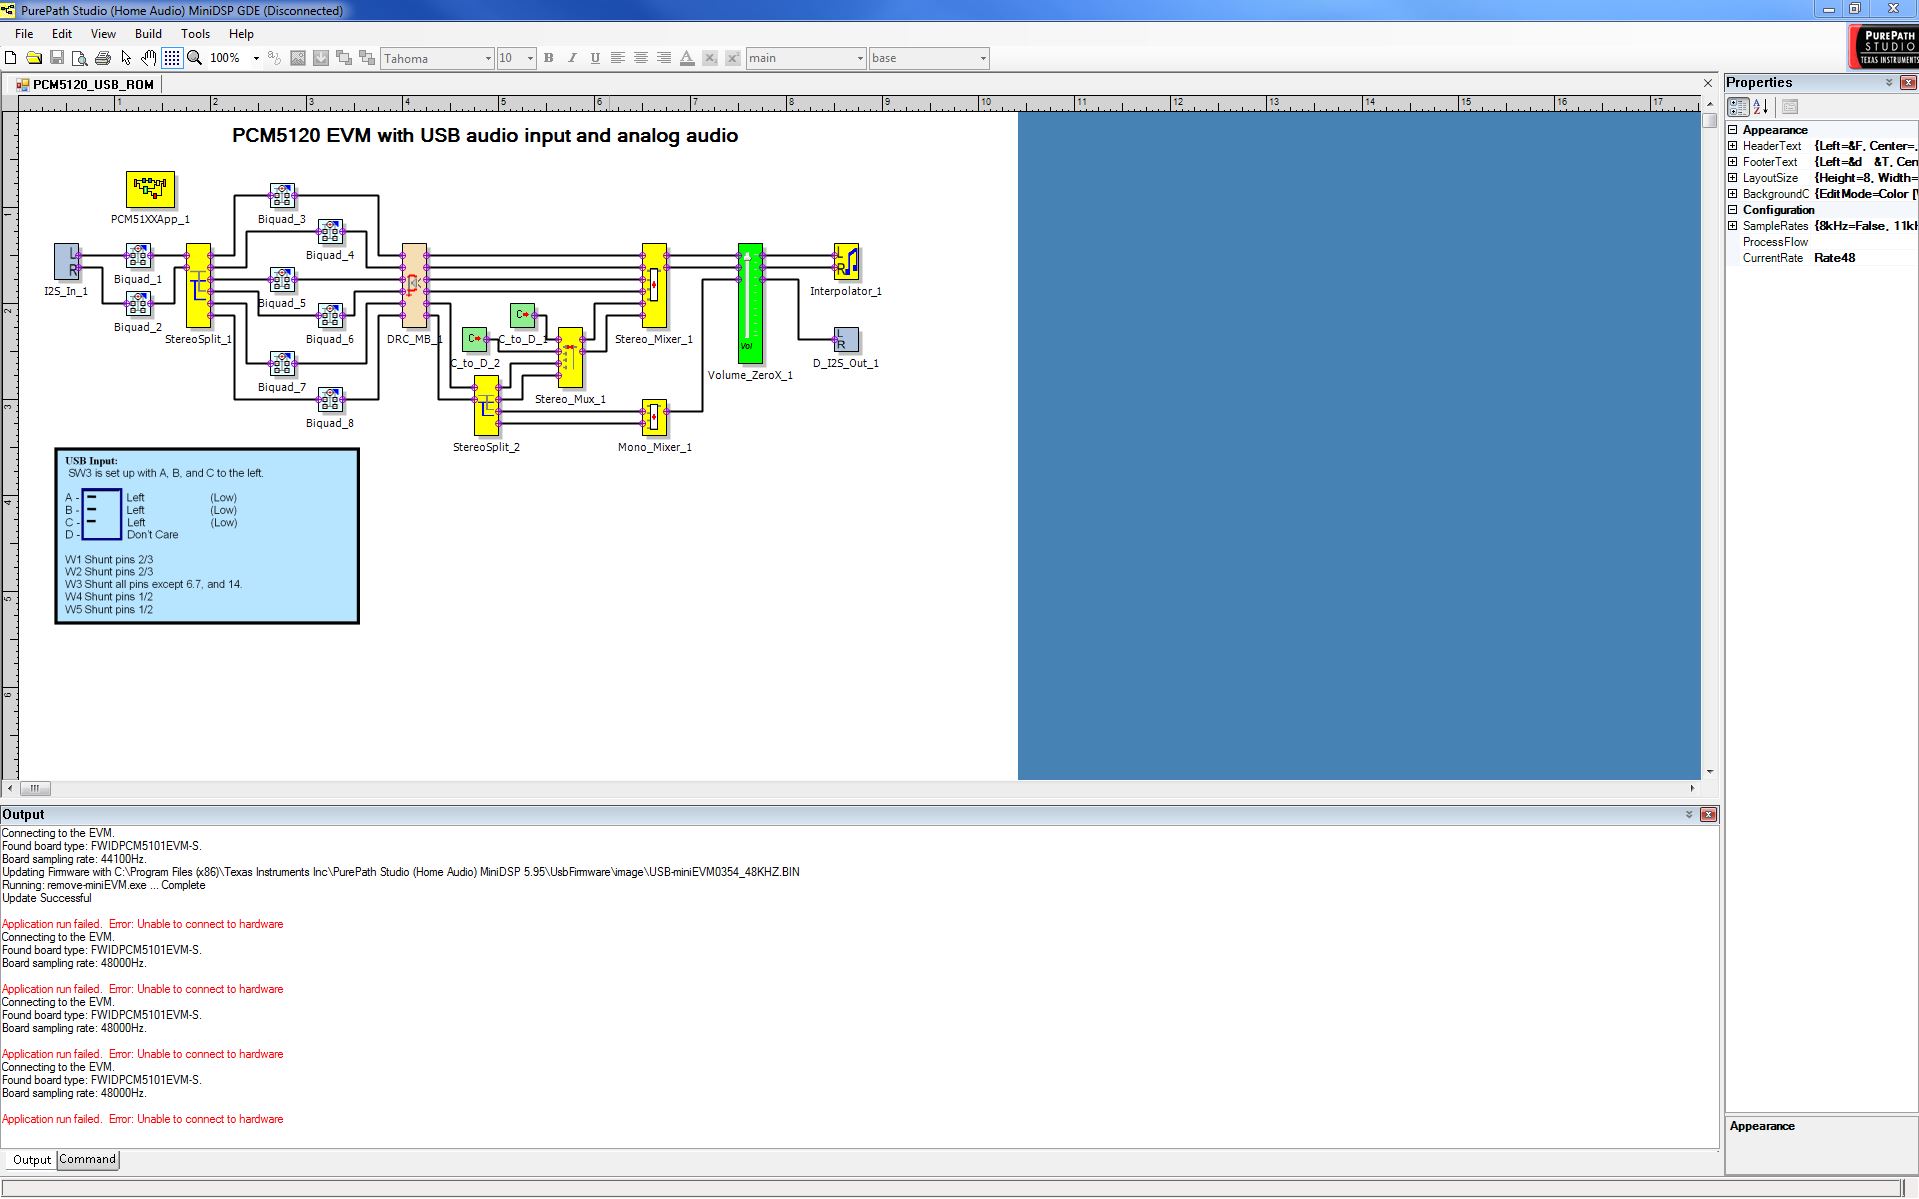Select the D_I2S_Out_1 output block

[x=846, y=340]
